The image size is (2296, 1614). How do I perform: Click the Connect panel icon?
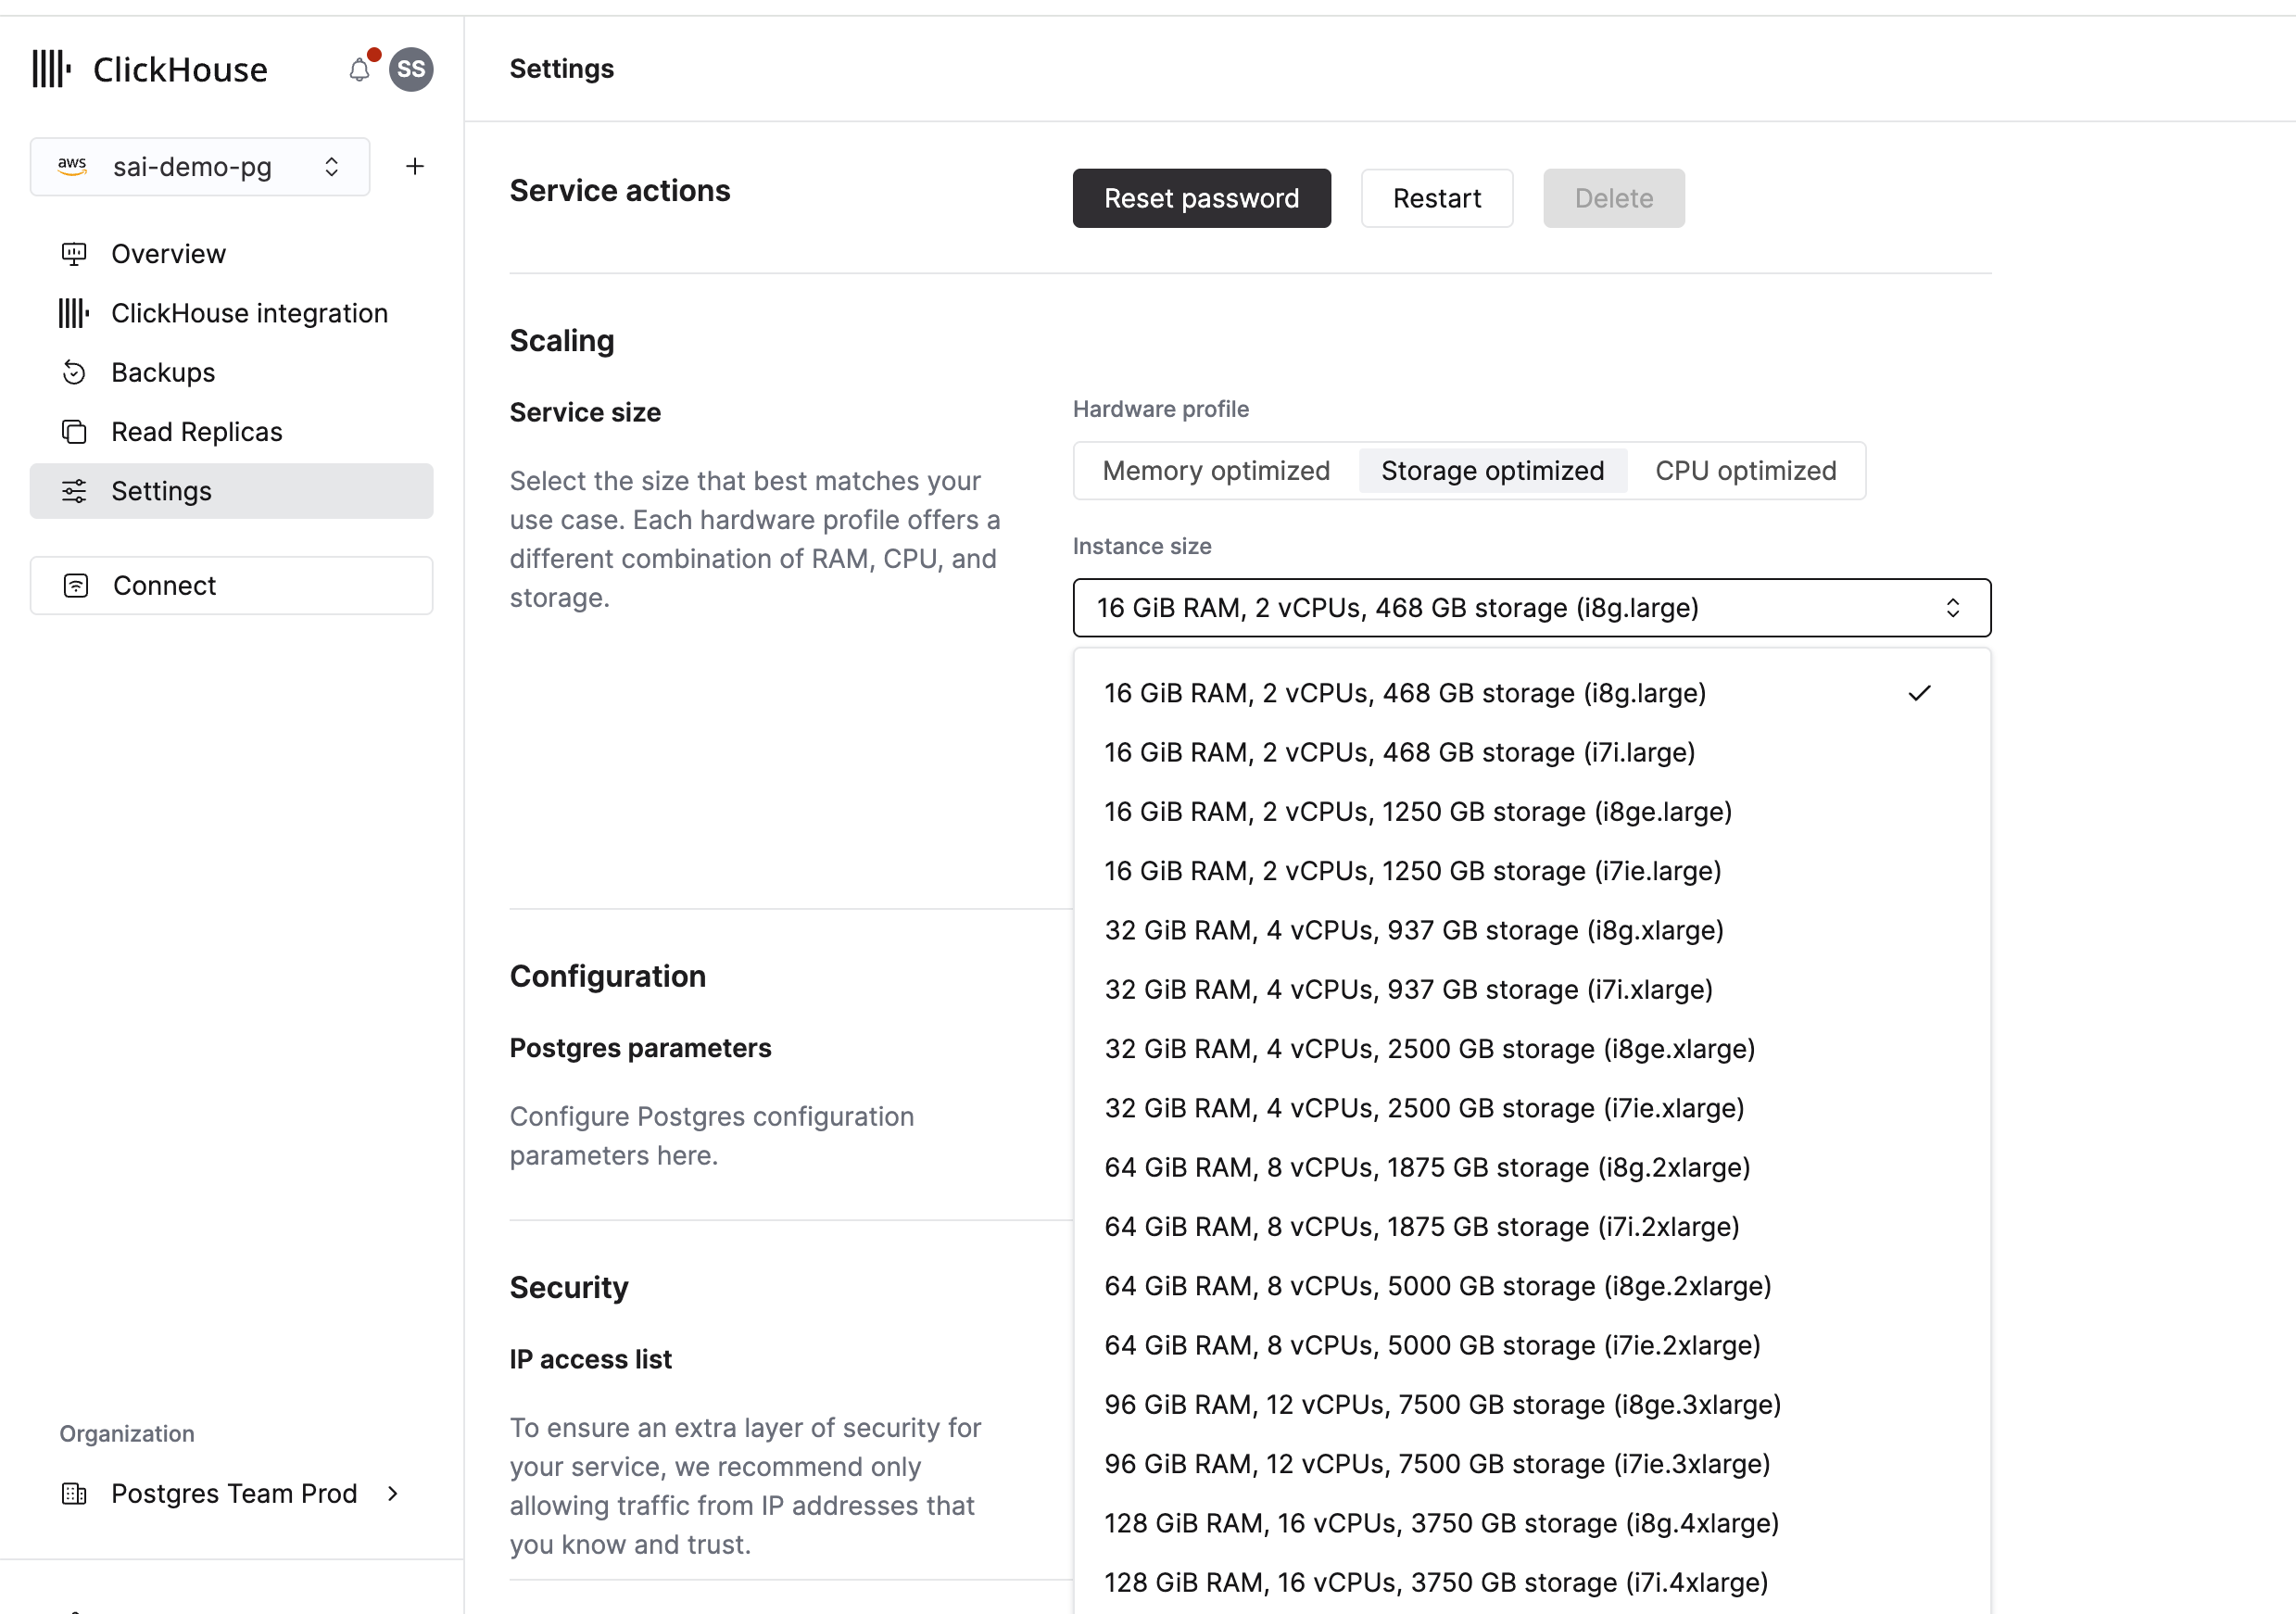click(x=75, y=585)
